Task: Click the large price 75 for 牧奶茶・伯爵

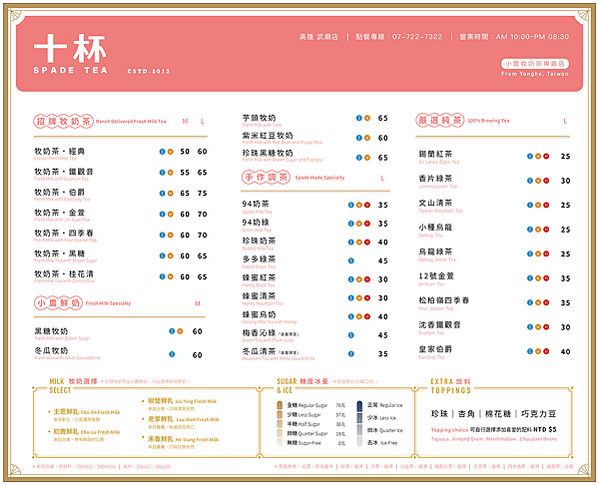Action: point(202,193)
